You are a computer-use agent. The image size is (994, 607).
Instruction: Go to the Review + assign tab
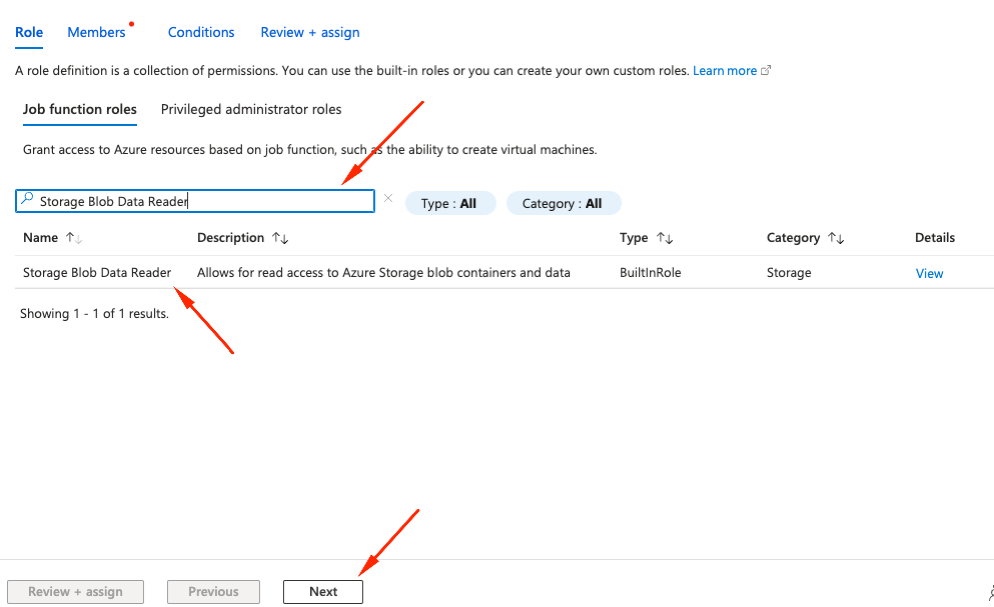point(310,32)
